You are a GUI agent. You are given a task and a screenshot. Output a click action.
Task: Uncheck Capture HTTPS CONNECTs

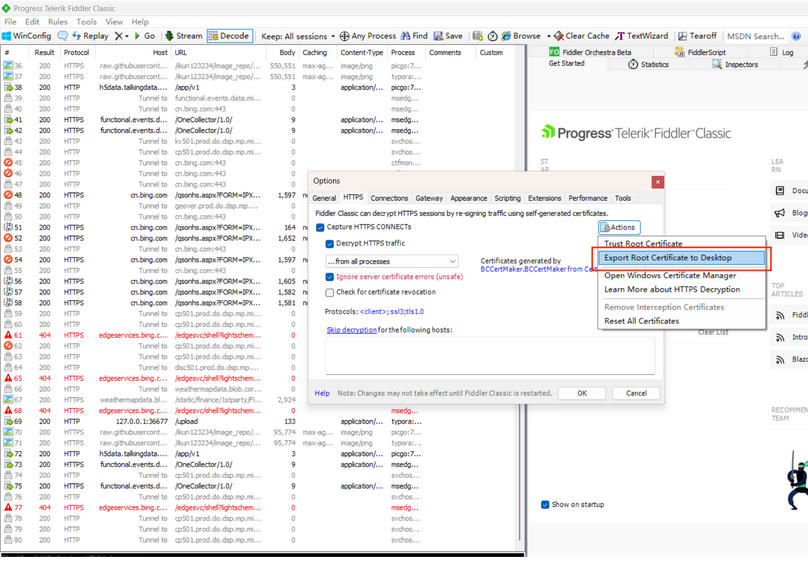pos(320,227)
